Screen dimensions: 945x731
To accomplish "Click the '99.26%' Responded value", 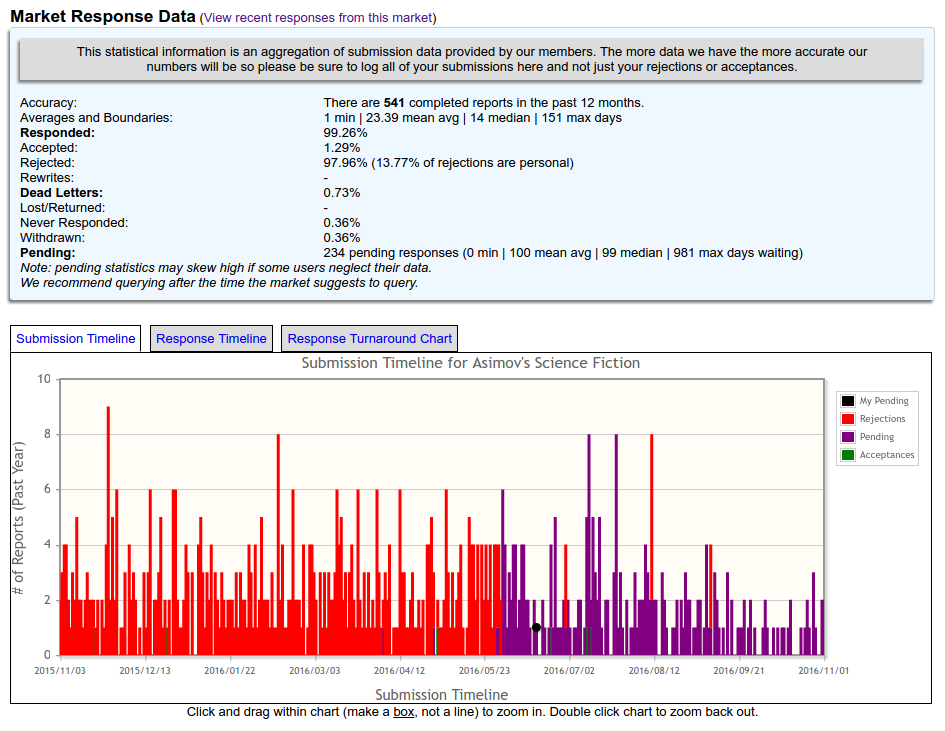I will pos(345,133).
